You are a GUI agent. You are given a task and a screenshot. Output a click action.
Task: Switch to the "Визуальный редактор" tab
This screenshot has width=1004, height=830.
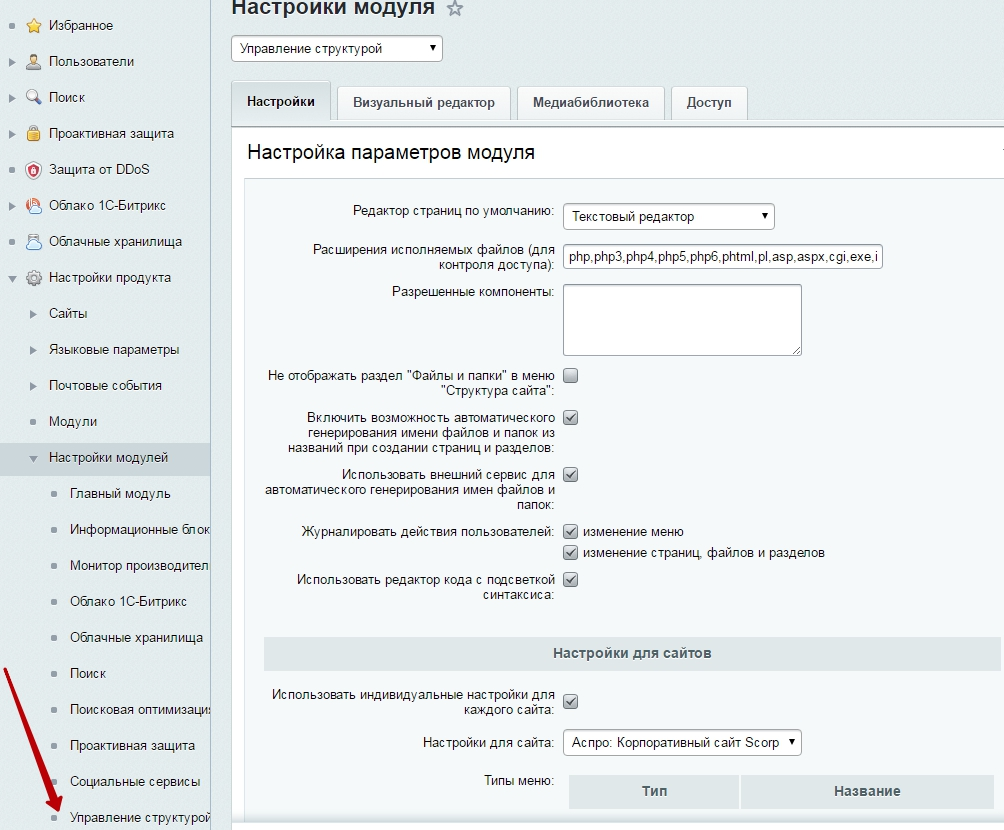(x=423, y=102)
